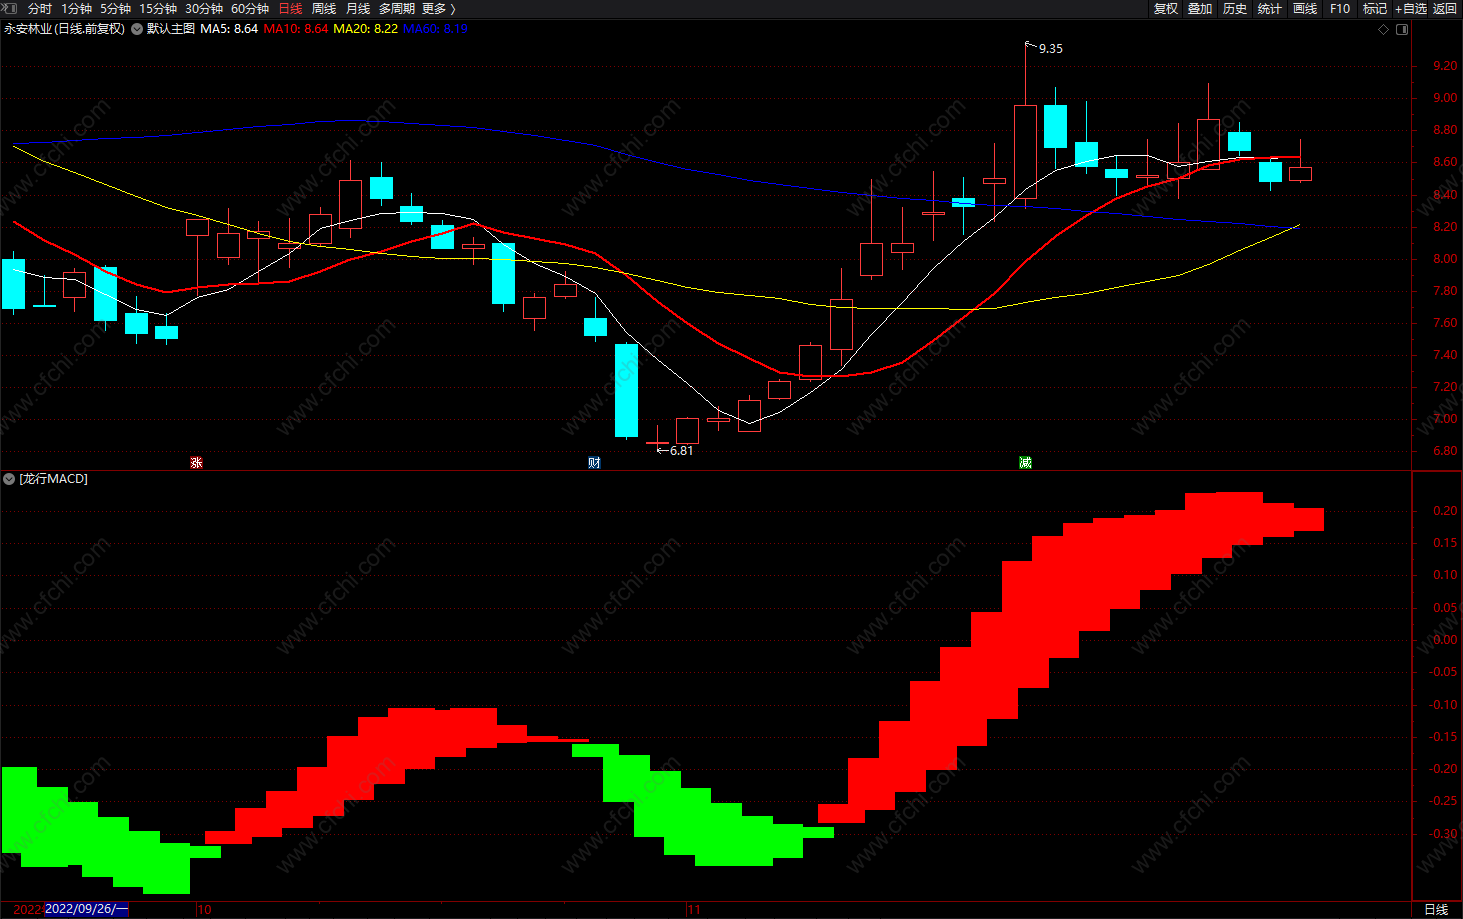The width and height of the screenshot is (1463, 919).
Task: Click the 涨 event marker on chart
Action: 196,462
